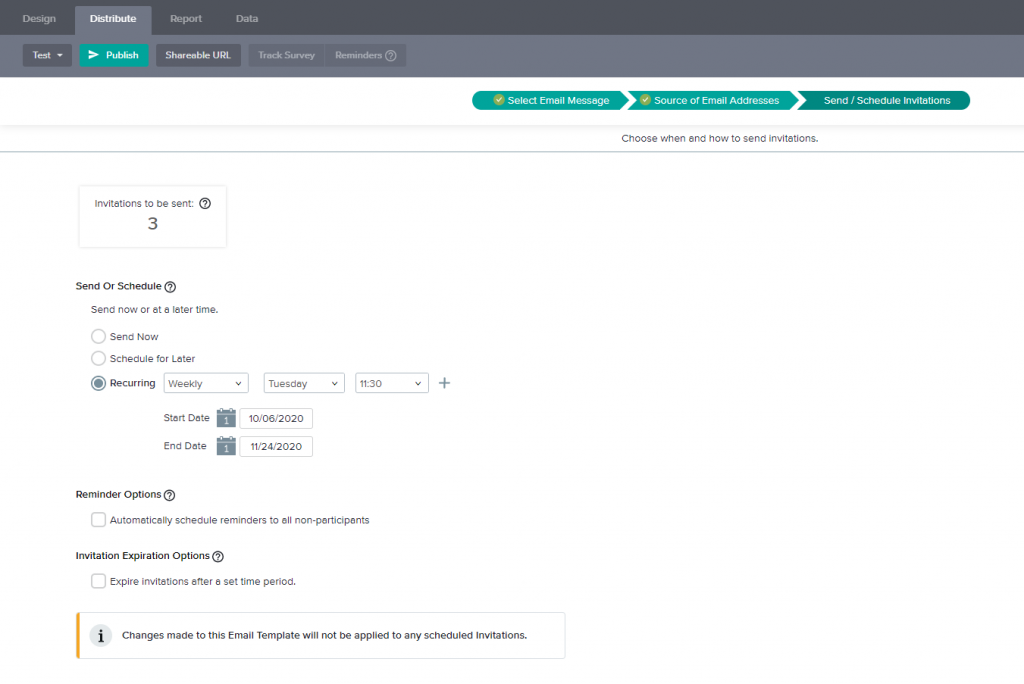Click the plus icon to add another recurrence

pyautogui.click(x=444, y=382)
